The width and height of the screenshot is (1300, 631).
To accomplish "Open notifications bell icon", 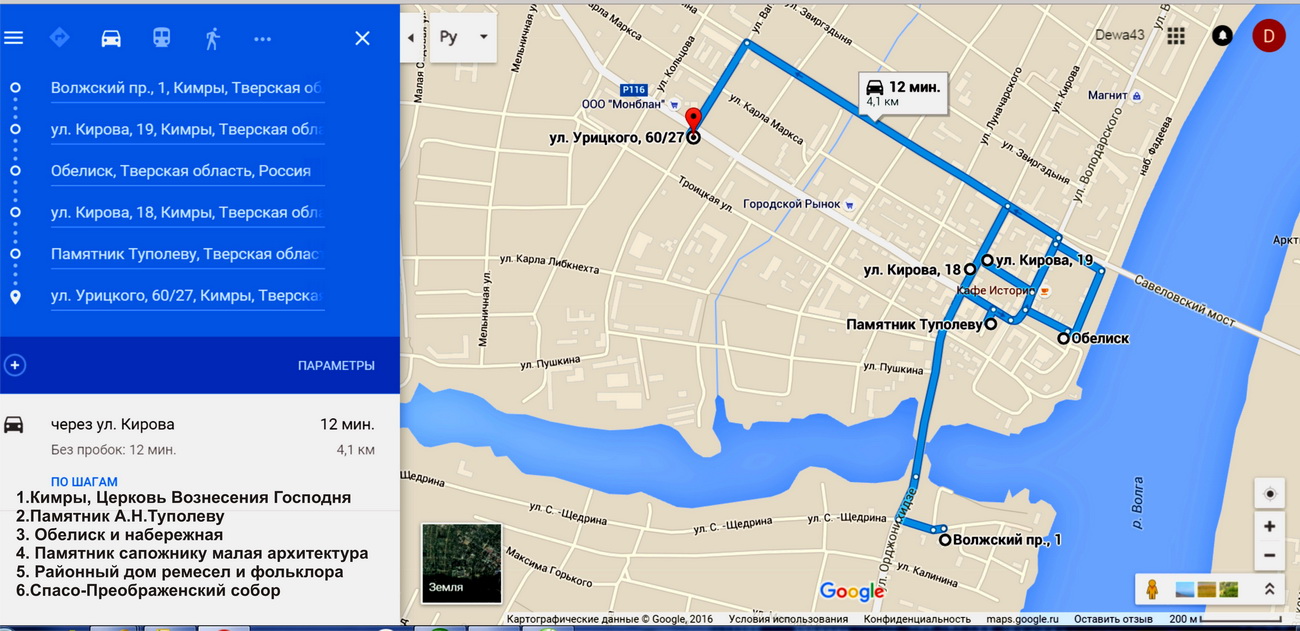I will [x=1222, y=36].
